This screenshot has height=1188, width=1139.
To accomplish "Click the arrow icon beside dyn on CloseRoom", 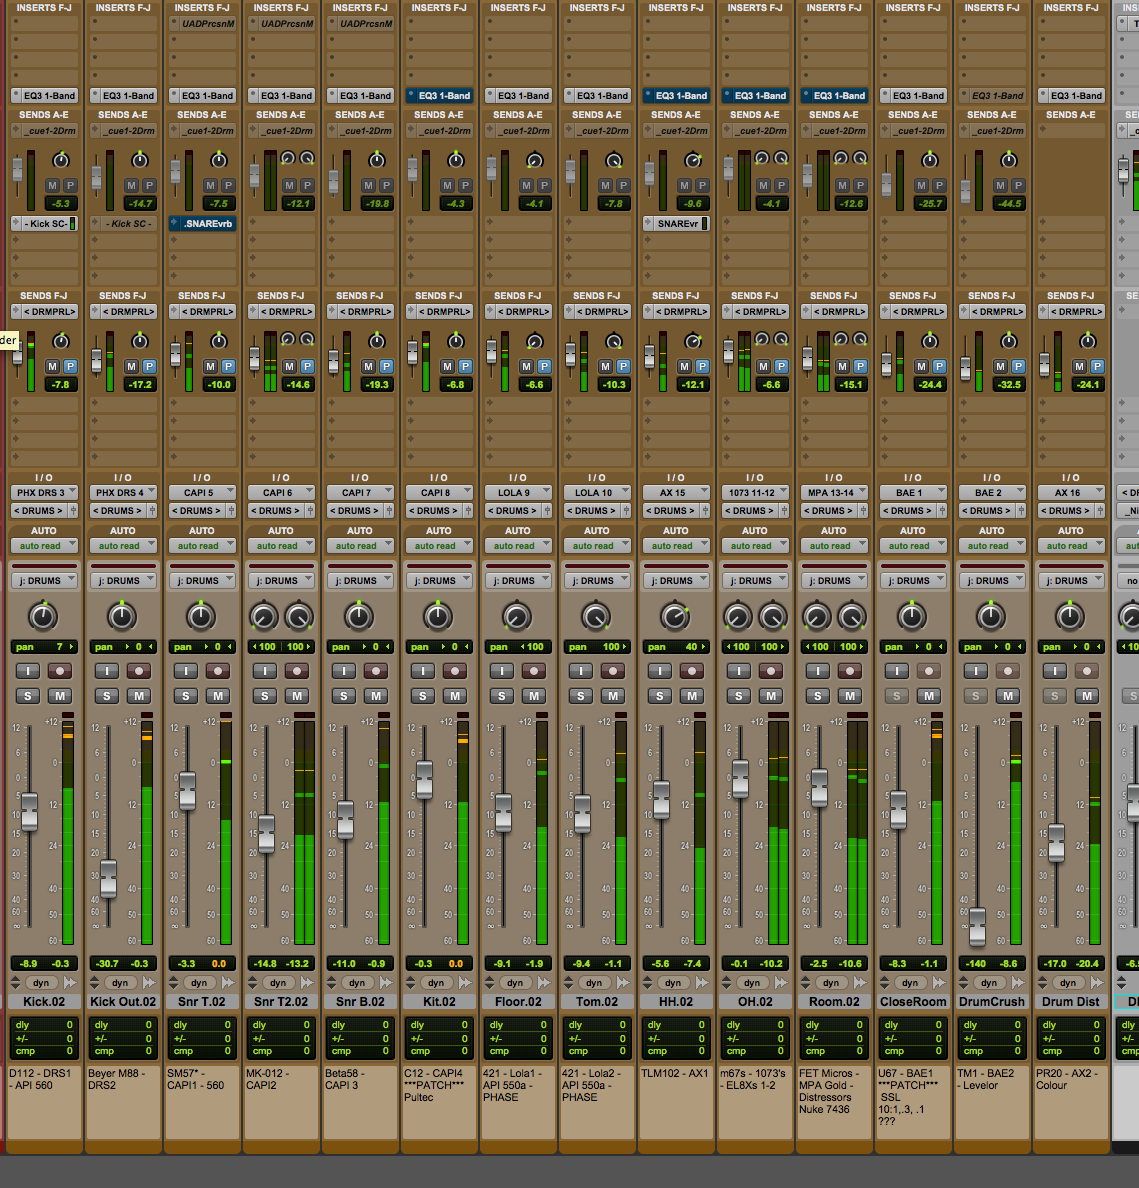I will coord(939,983).
